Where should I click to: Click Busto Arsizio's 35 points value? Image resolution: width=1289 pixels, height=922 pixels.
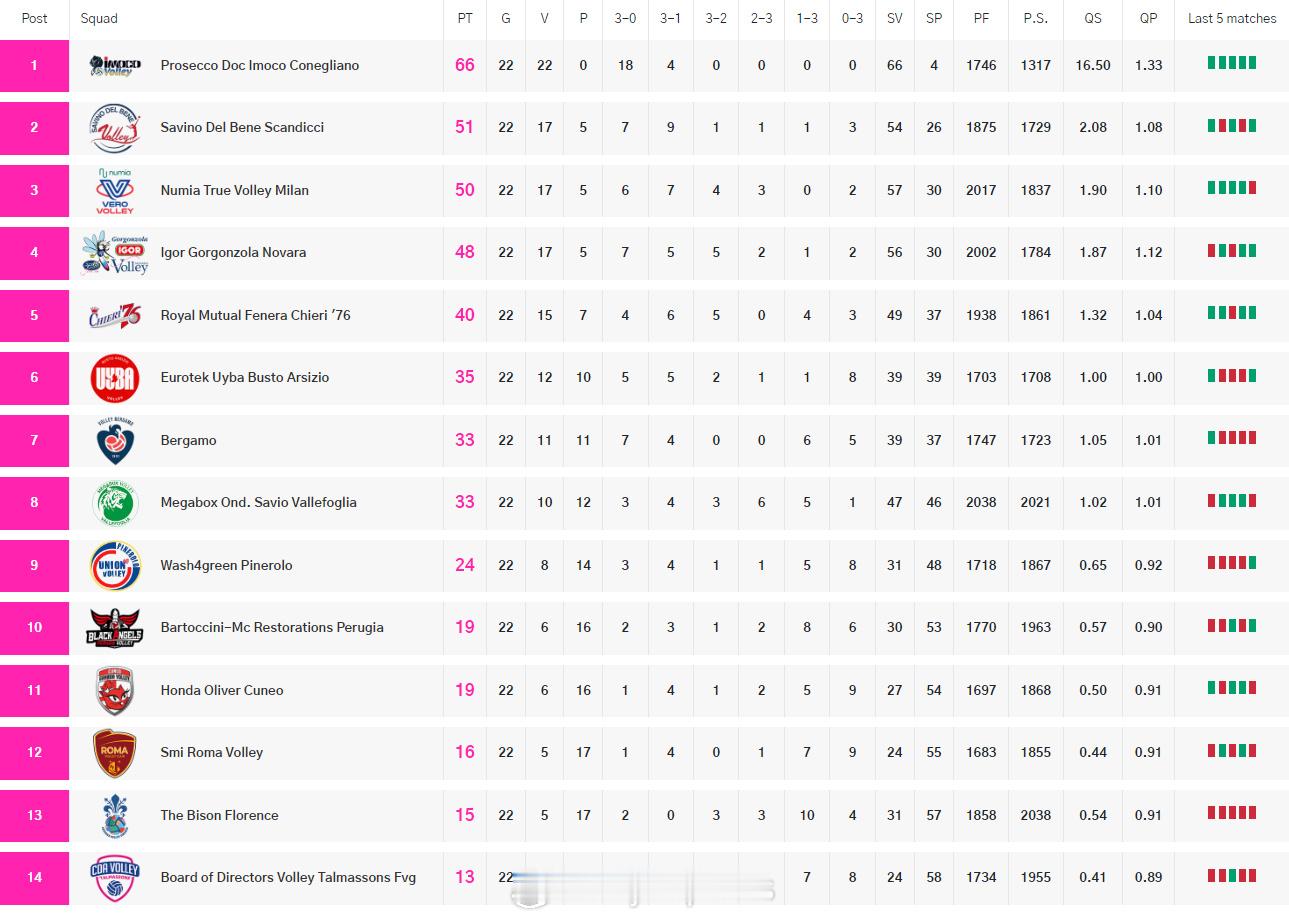pos(465,377)
